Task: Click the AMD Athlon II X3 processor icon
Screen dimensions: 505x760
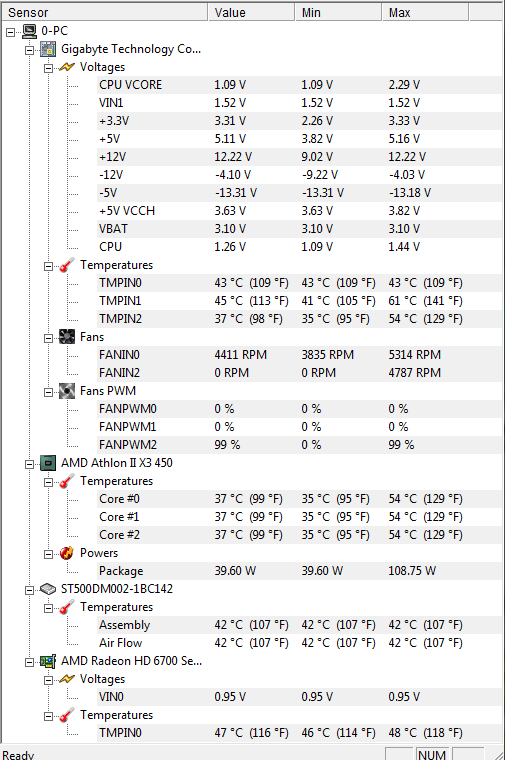Action: pos(48,463)
